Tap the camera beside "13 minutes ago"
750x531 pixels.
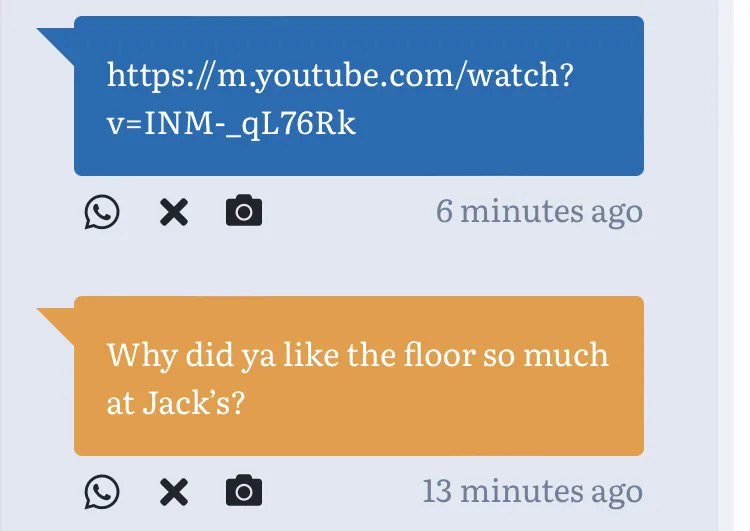[244, 491]
